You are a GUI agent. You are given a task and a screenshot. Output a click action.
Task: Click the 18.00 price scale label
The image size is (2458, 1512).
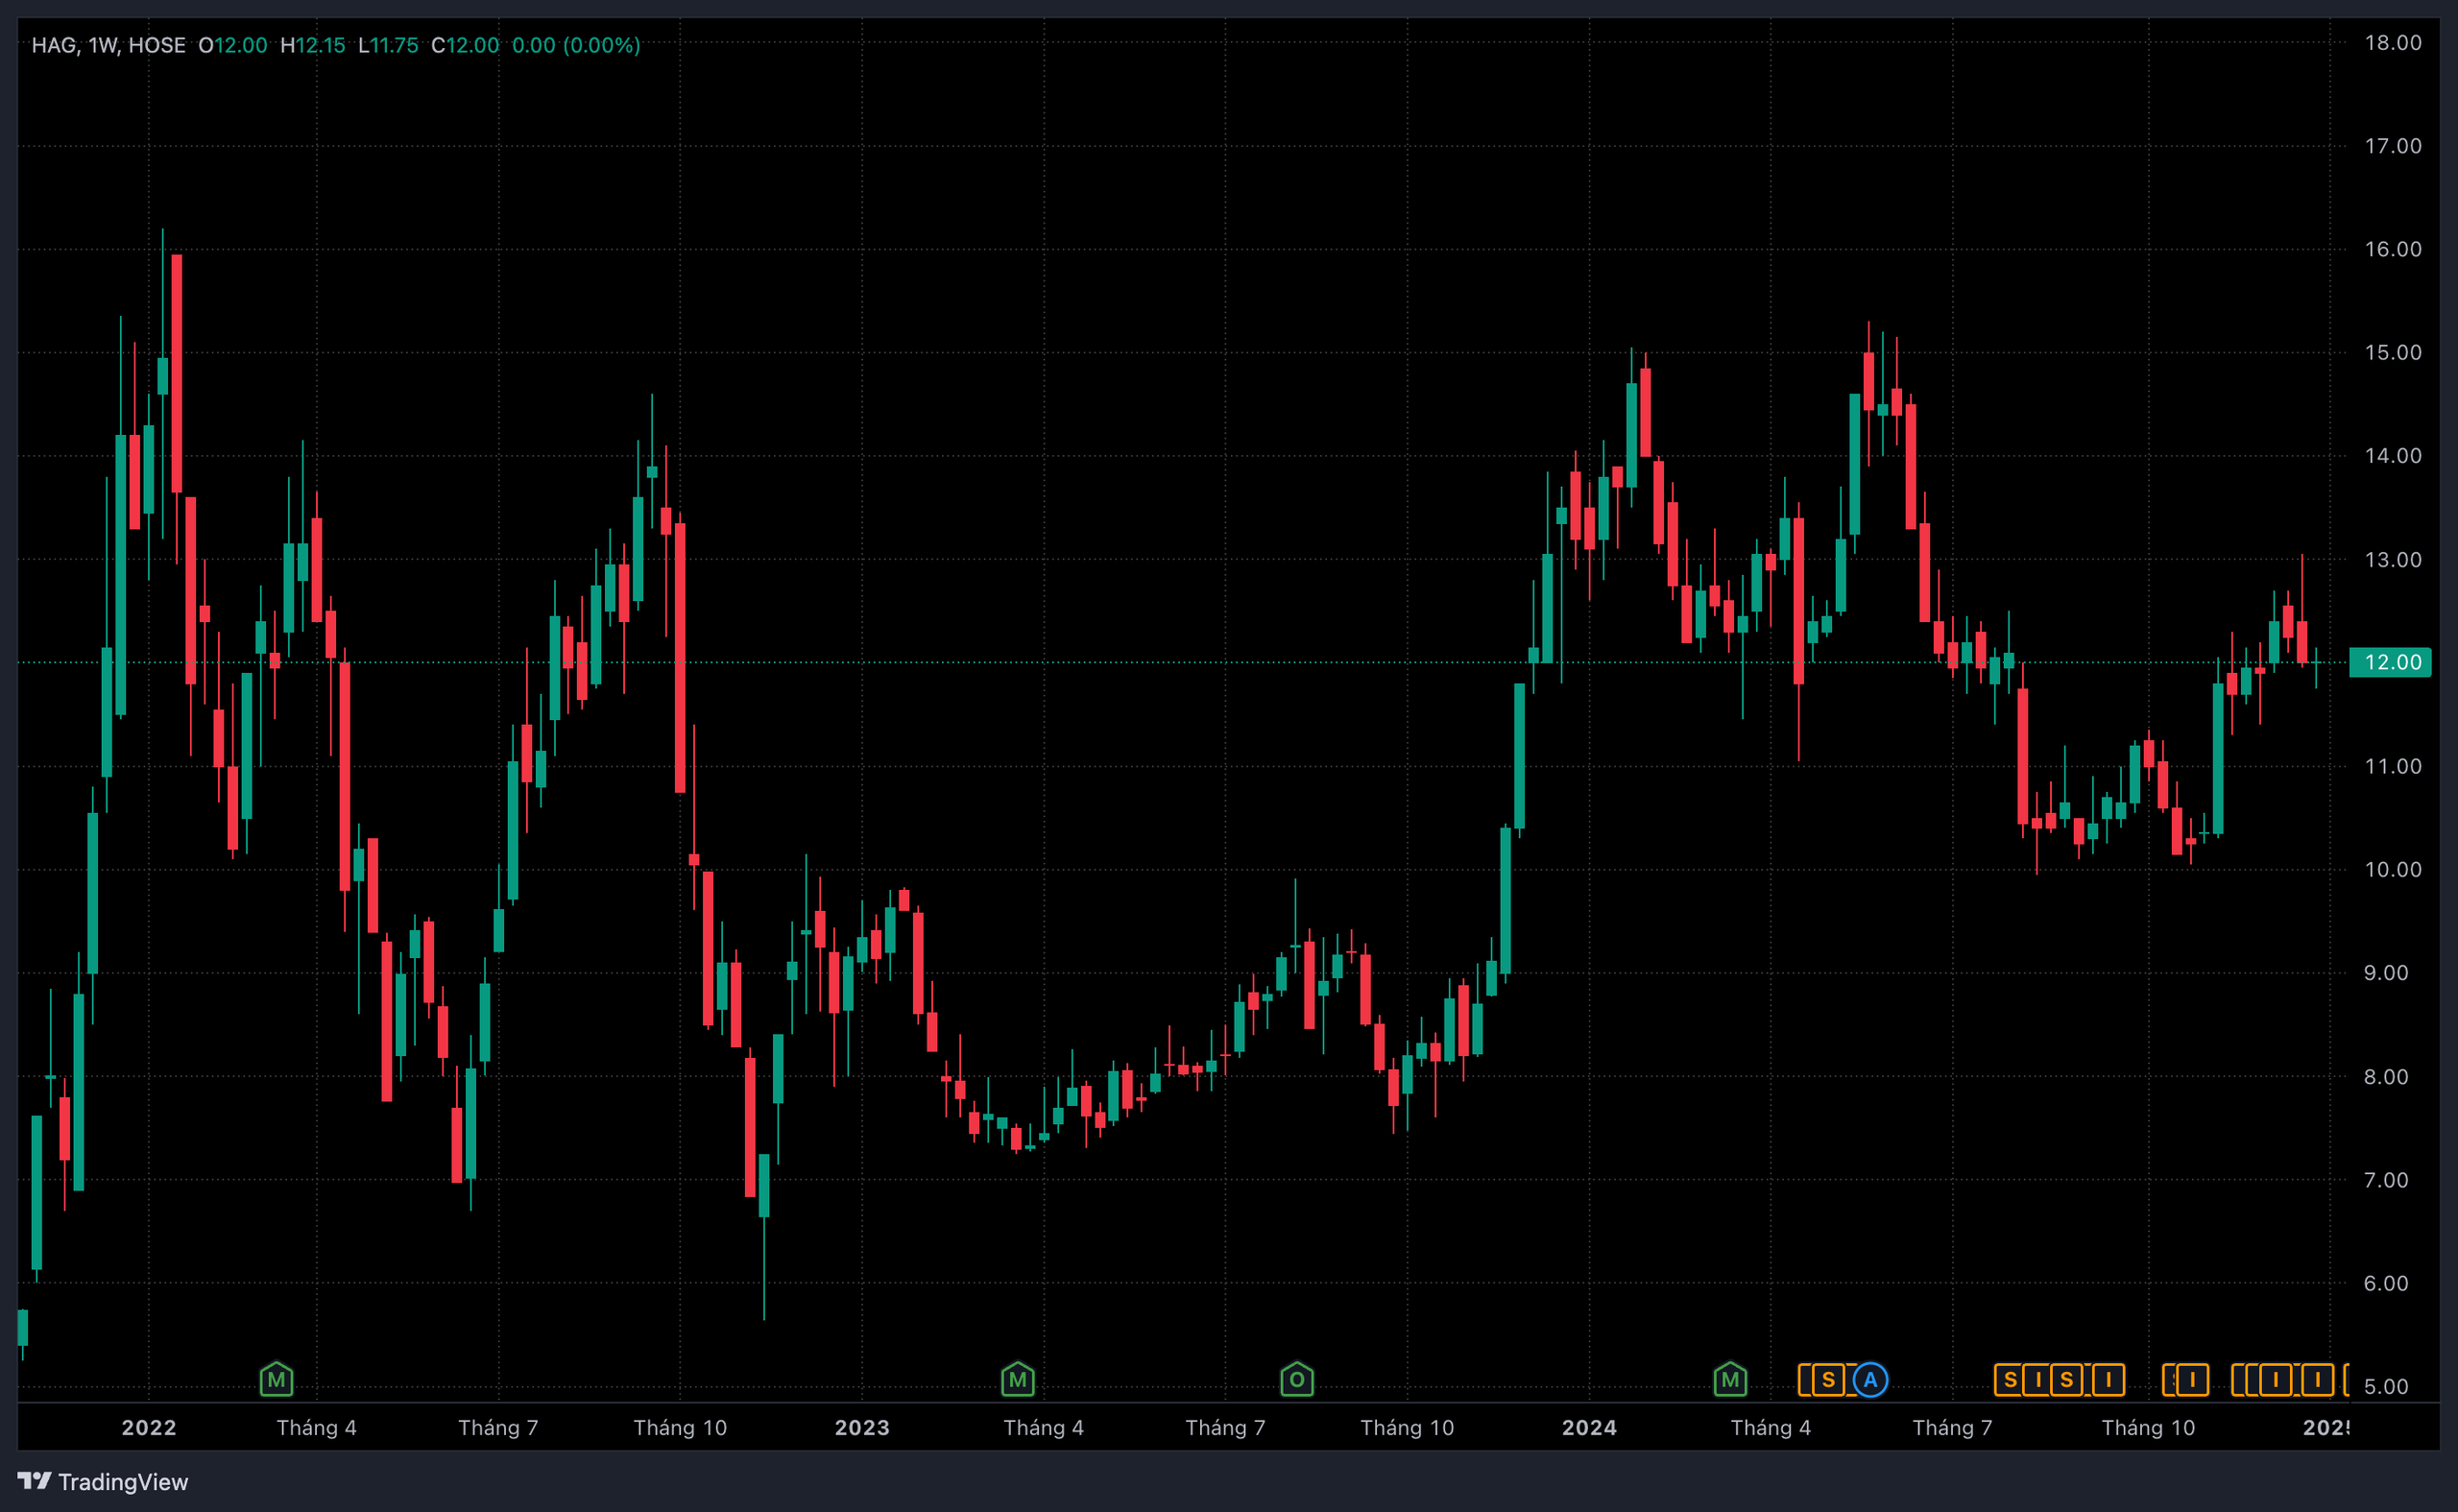click(x=2393, y=42)
